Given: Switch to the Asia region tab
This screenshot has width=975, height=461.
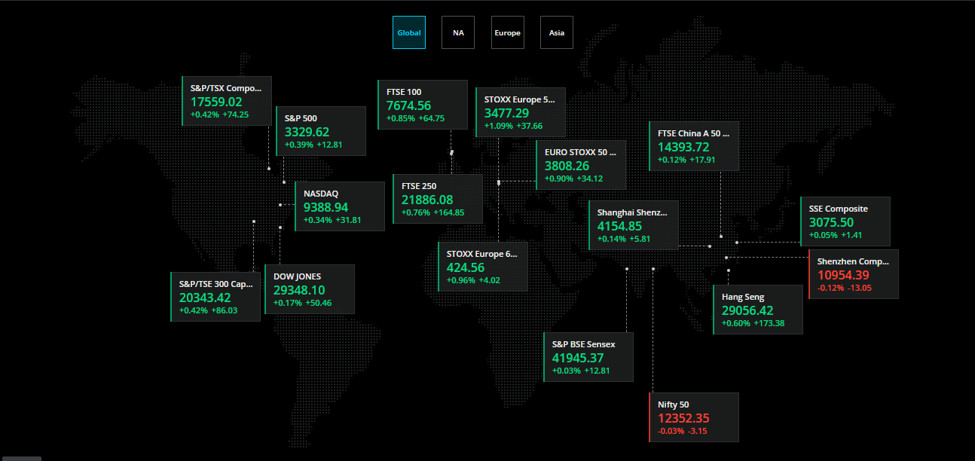Looking at the screenshot, I should [x=557, y=32].
